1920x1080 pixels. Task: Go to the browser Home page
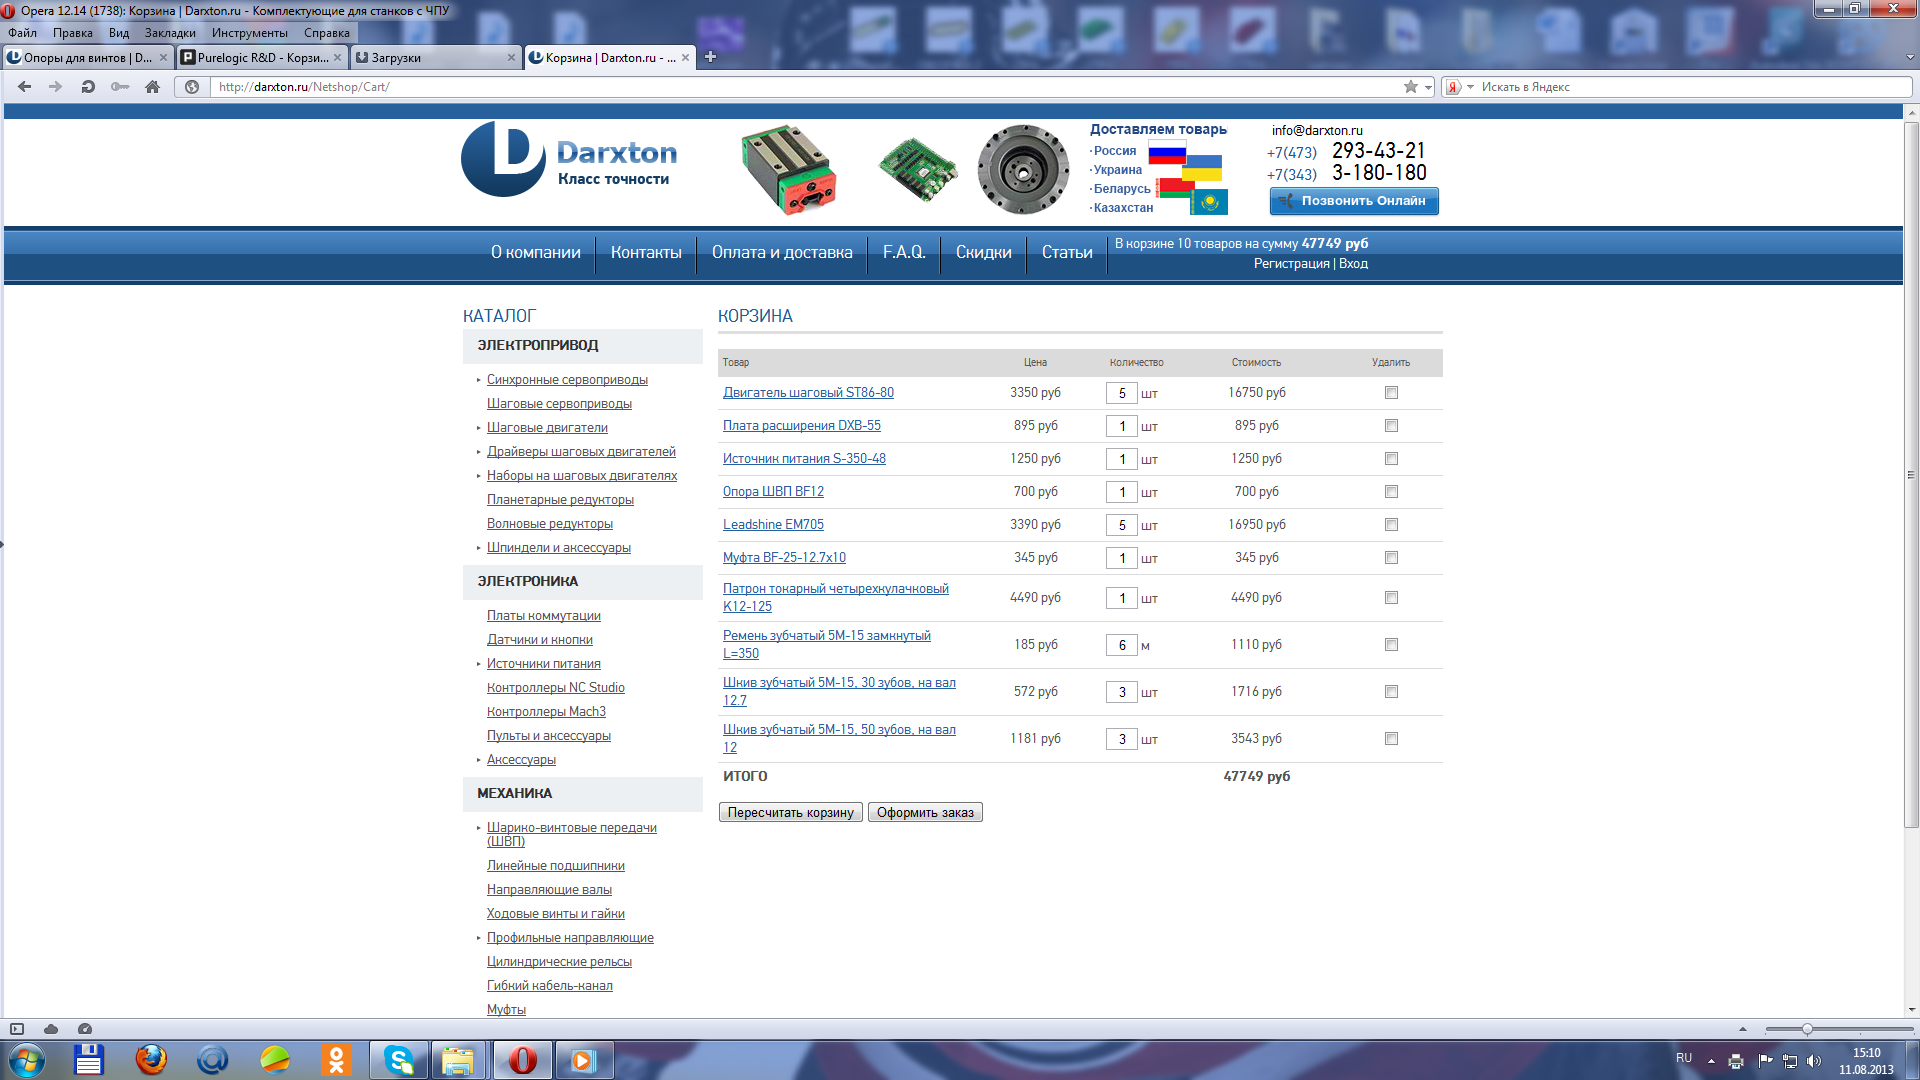click(152, 87)
